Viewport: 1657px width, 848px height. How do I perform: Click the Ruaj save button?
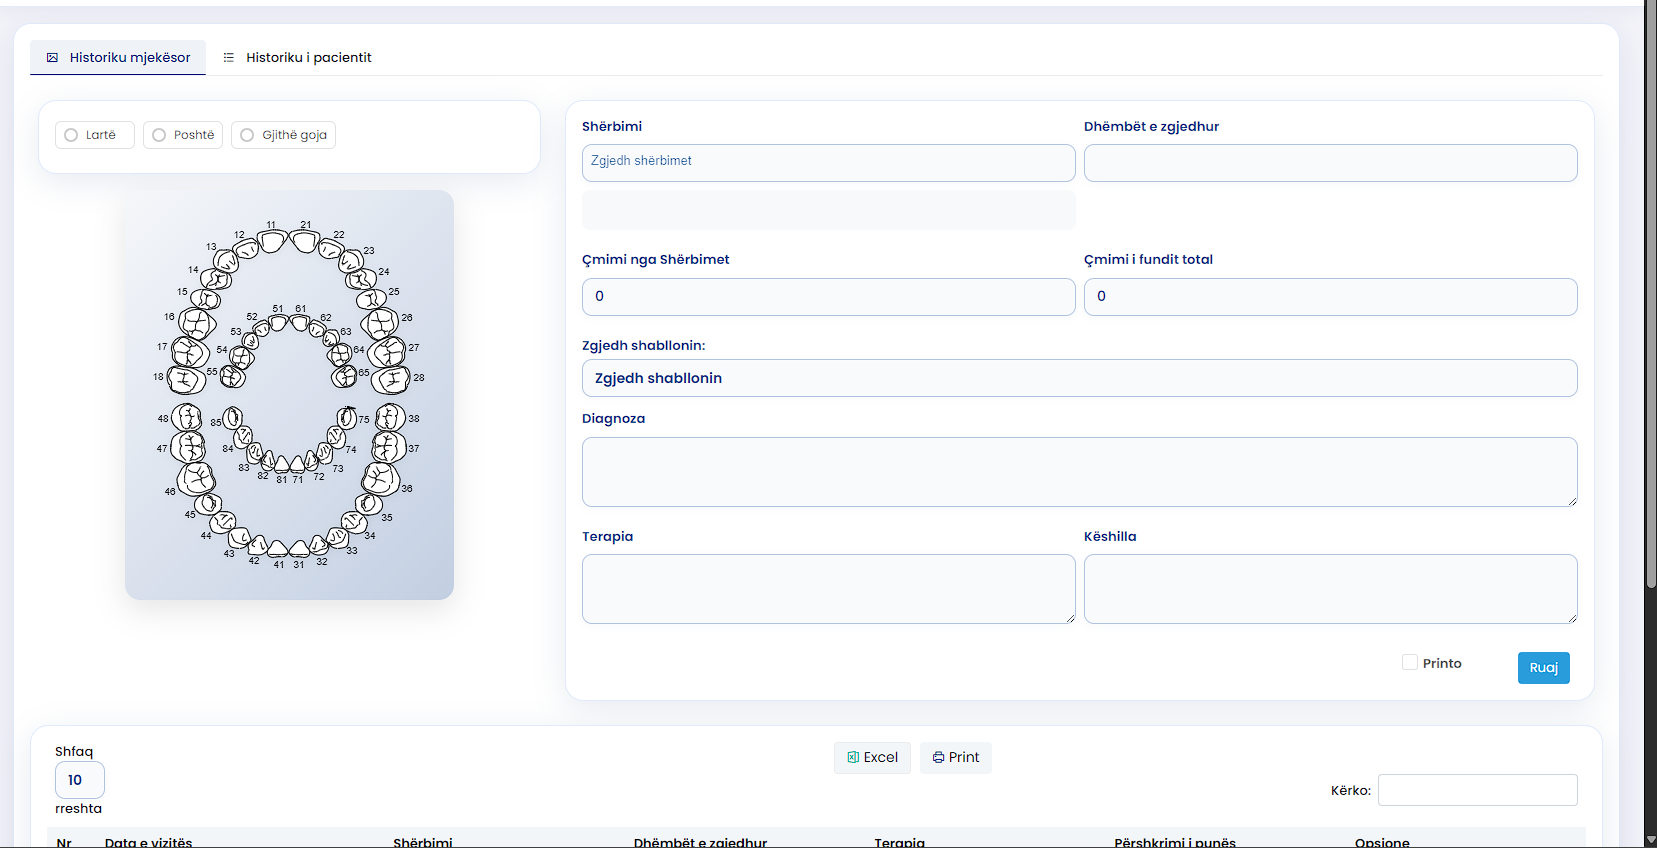tap(1543, 668)
